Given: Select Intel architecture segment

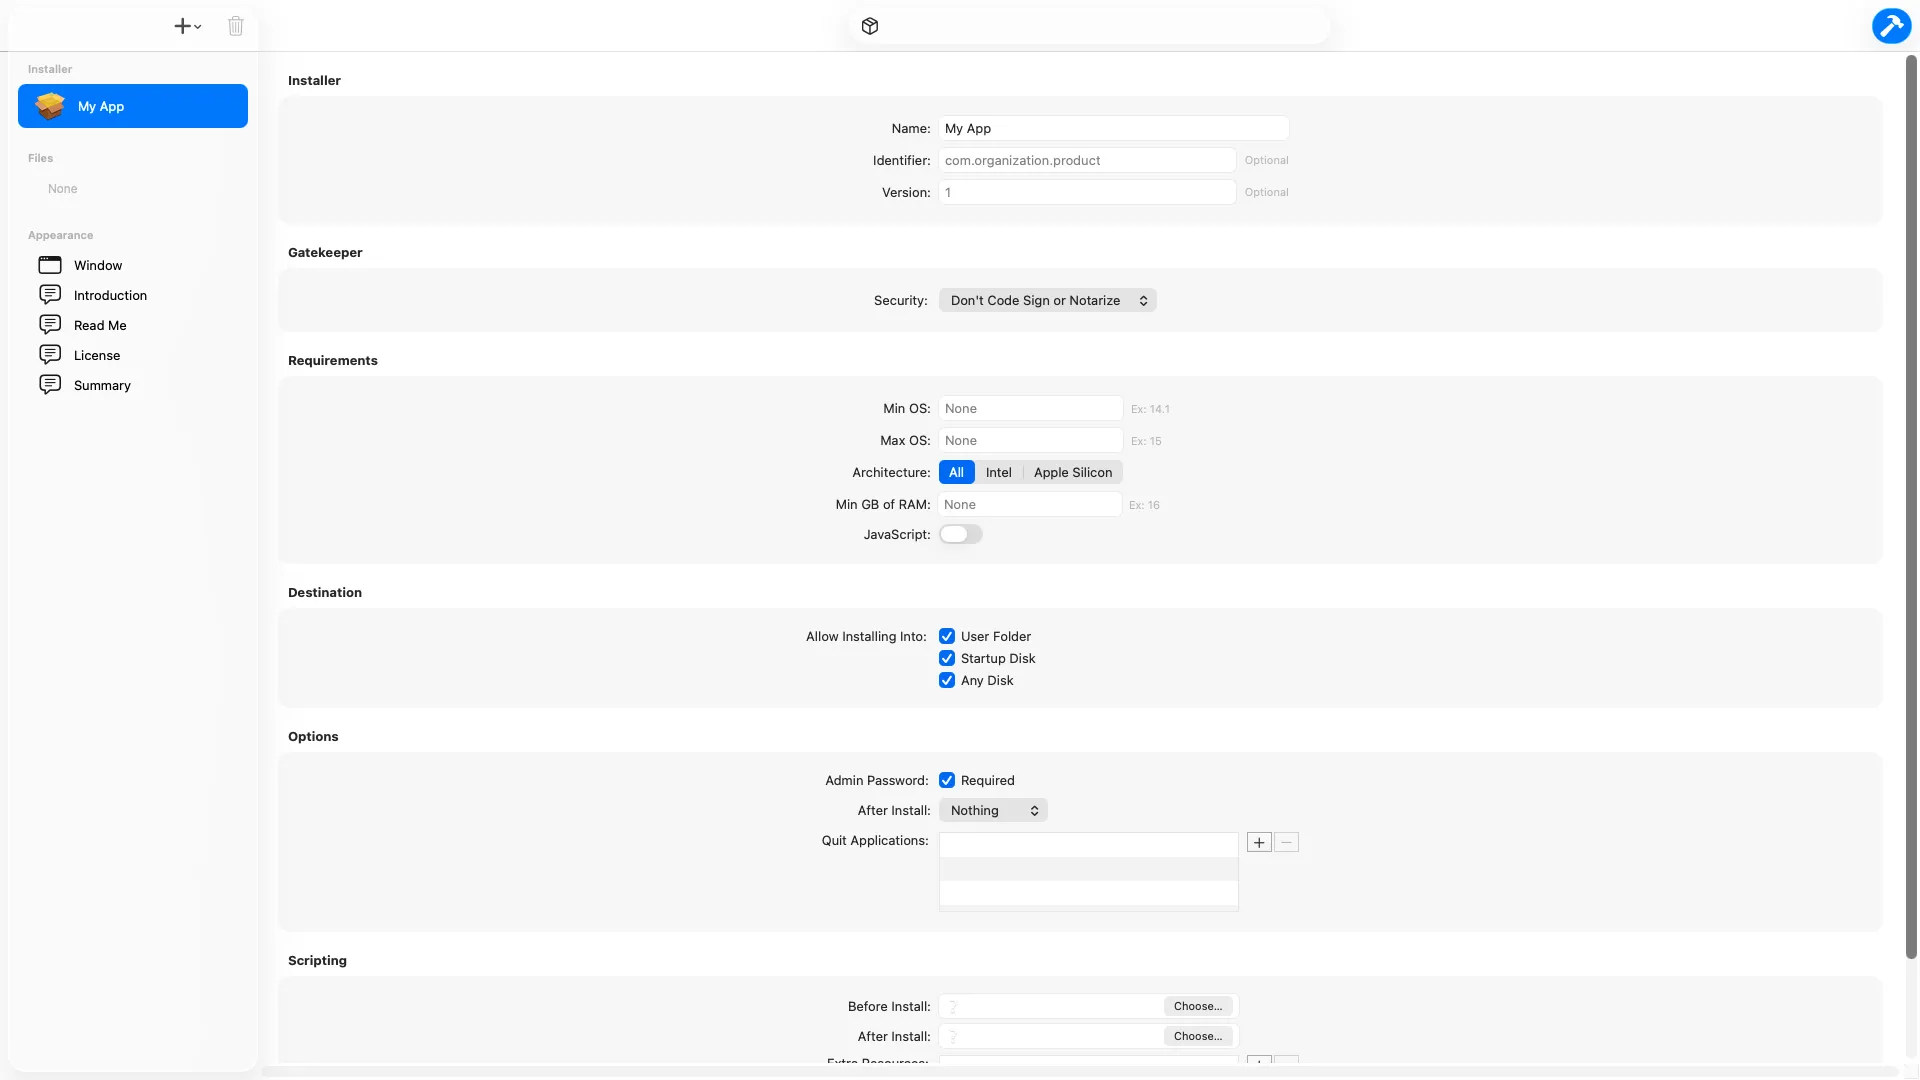Looking at the screenshot, I should pos(998,472).
